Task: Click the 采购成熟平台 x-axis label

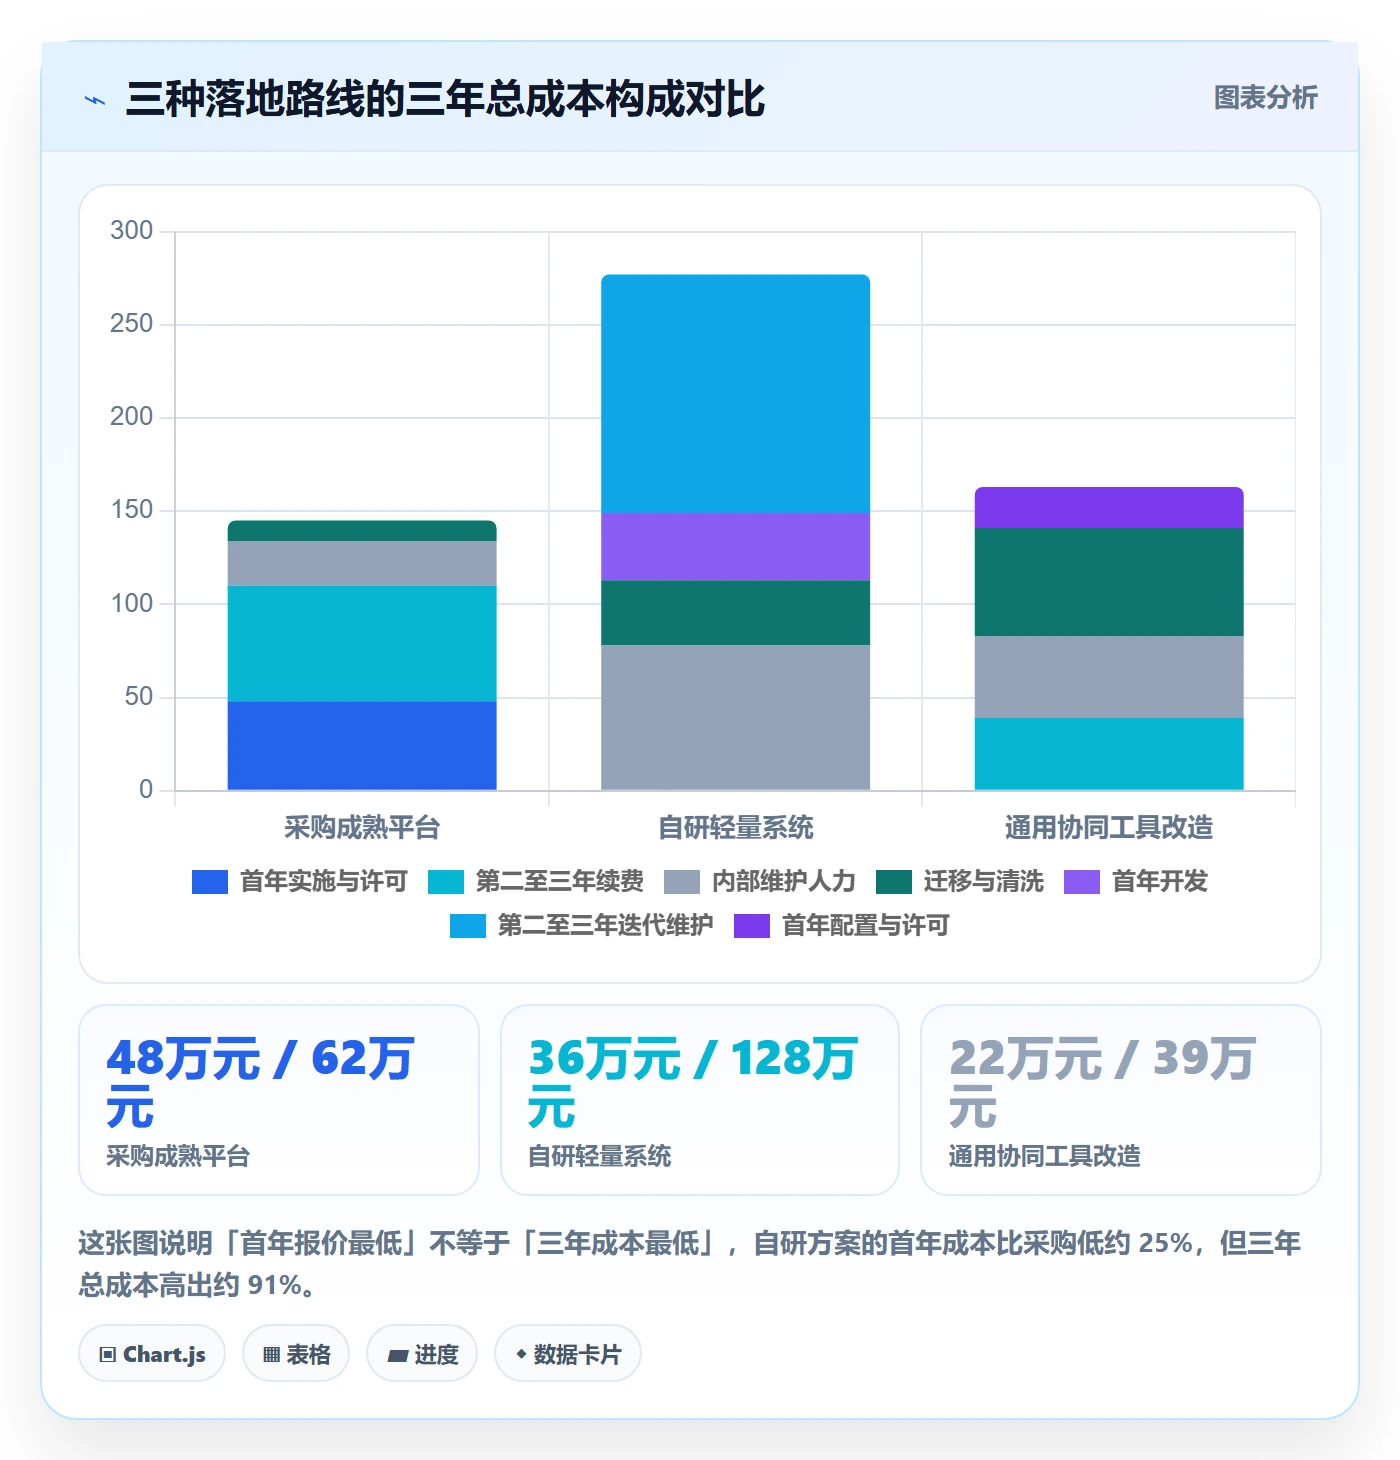Action: pos(362,827)
